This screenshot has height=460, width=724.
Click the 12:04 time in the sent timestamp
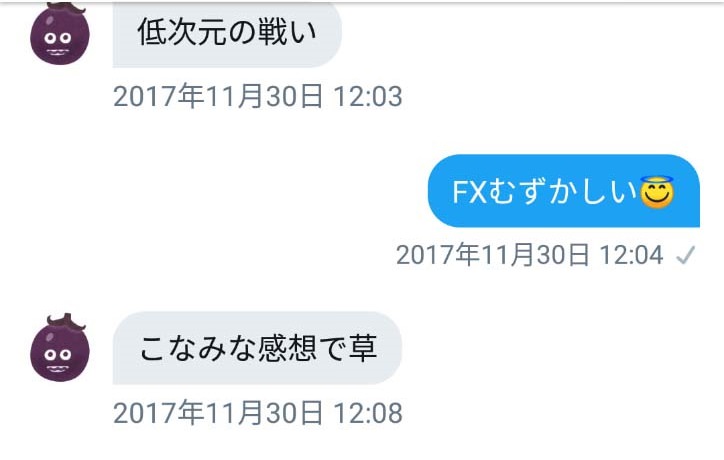[631, 255]
